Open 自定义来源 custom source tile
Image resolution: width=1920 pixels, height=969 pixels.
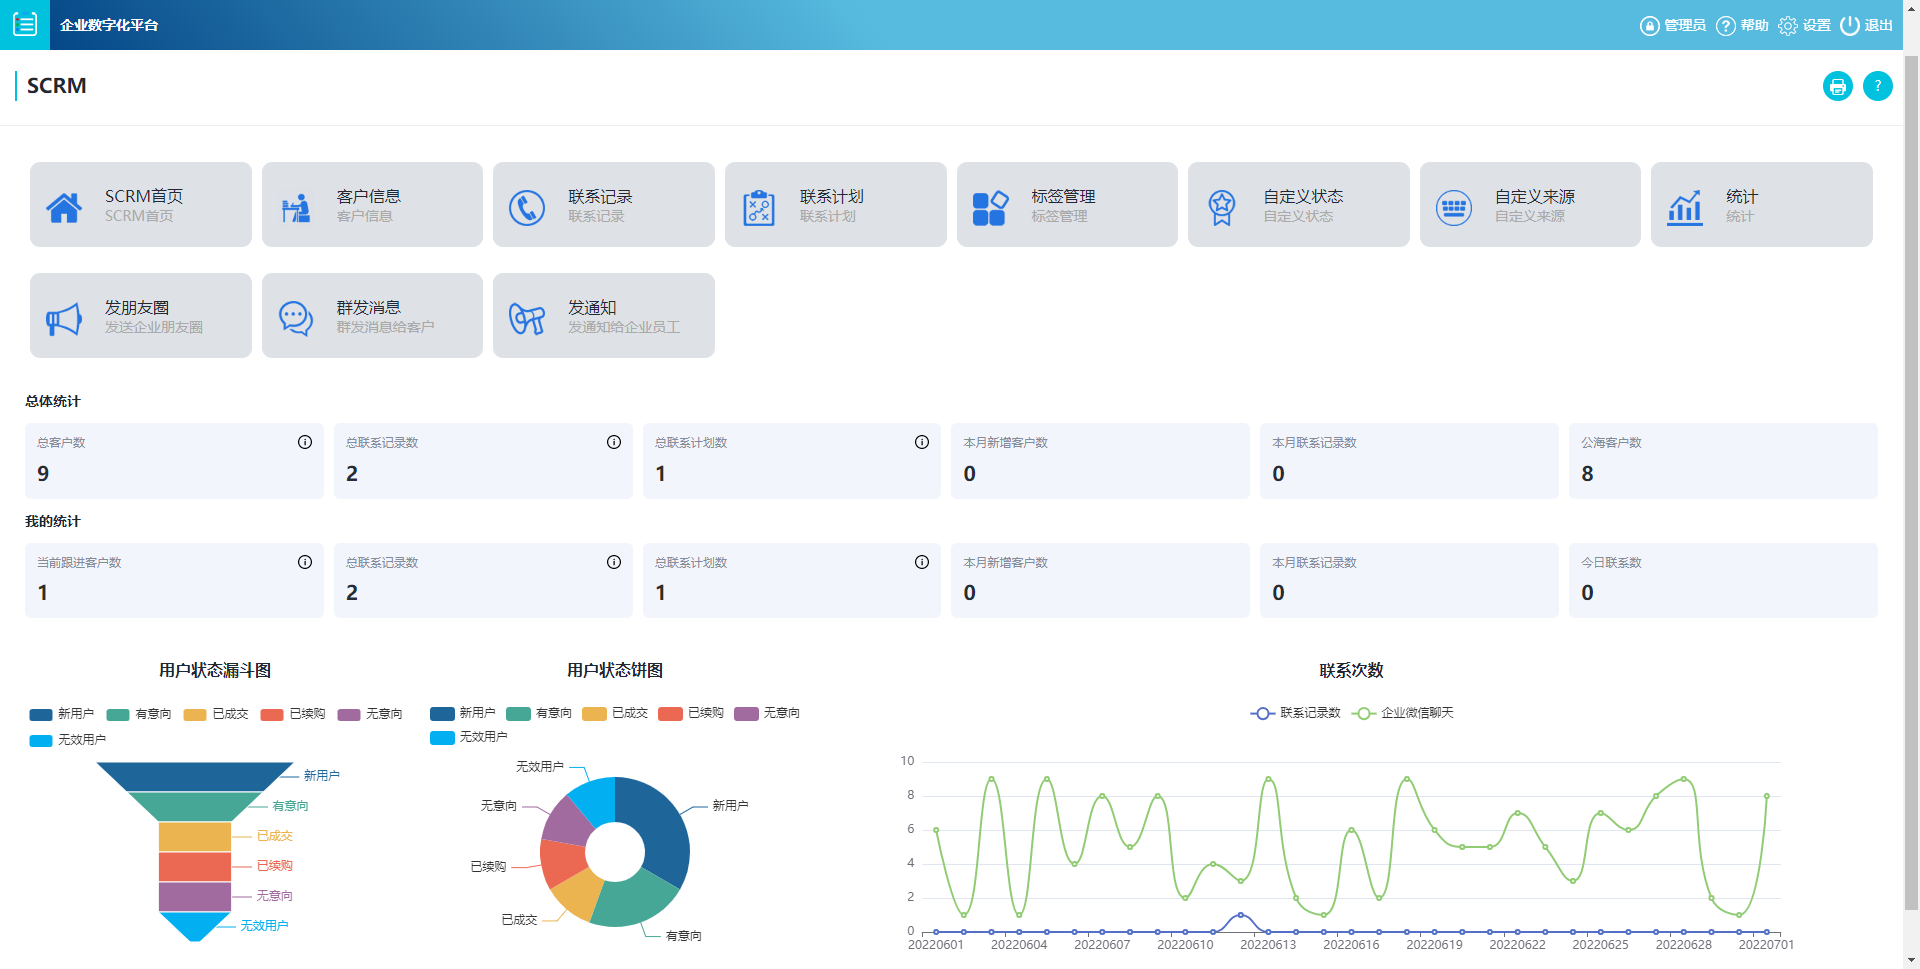click(x=1530, y=205)
